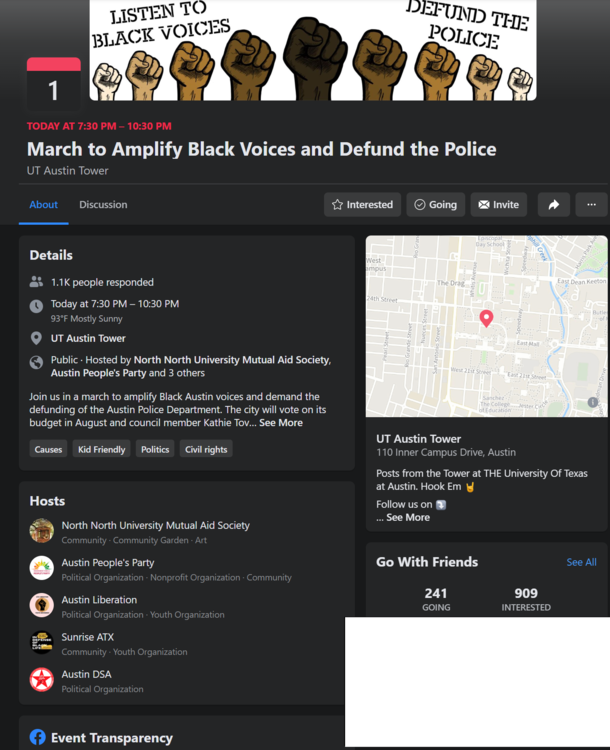Click the red location pin on map

click(x=486, y=319)
